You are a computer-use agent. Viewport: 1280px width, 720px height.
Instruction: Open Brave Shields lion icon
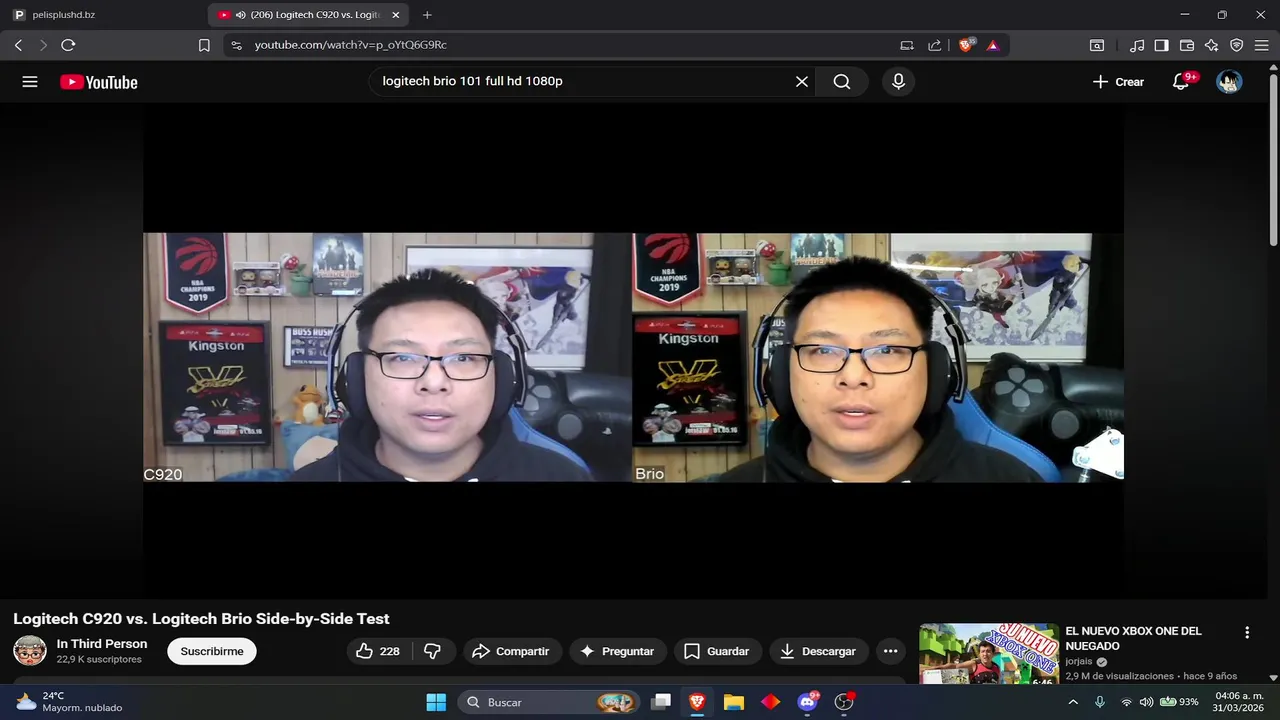click(x=966, y=45)
